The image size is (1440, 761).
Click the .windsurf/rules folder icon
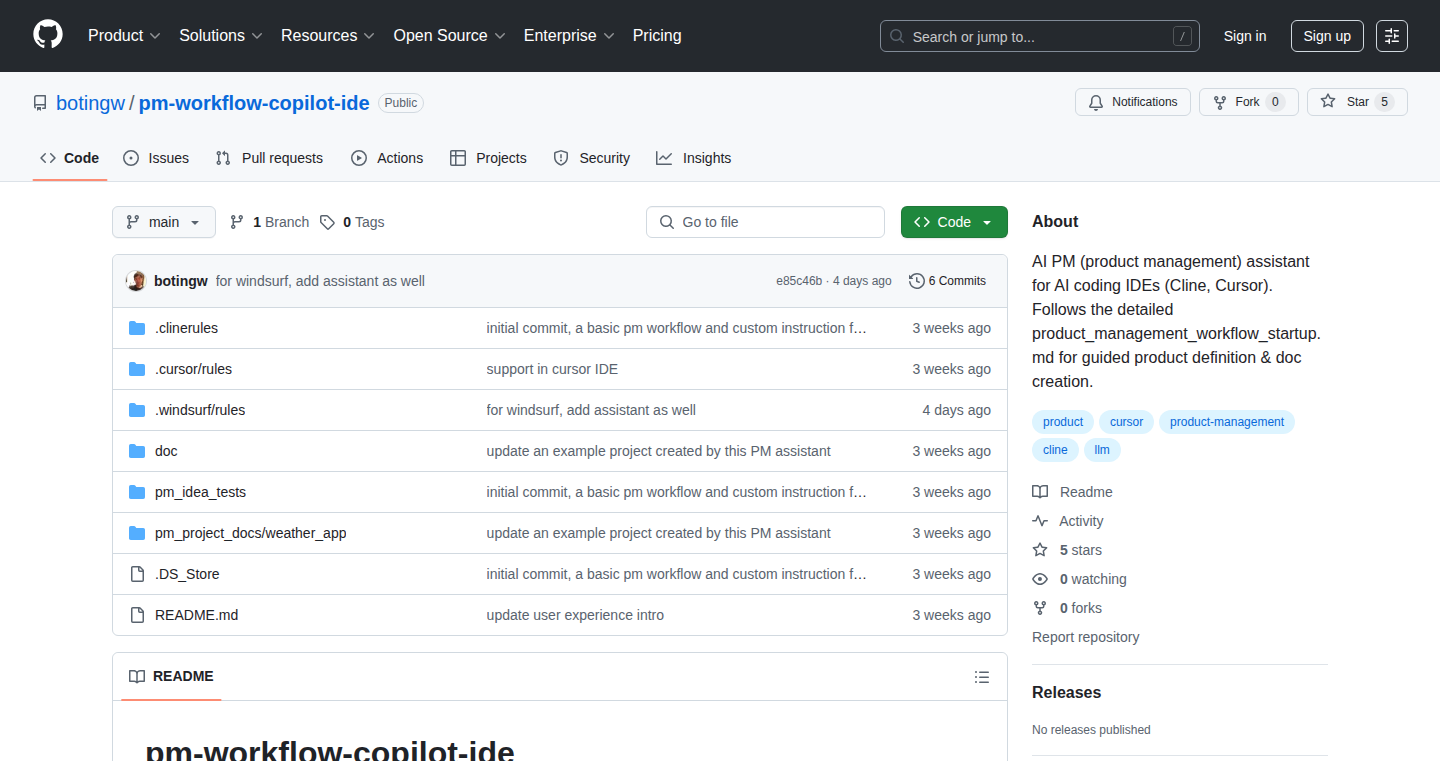coord(137,410)
